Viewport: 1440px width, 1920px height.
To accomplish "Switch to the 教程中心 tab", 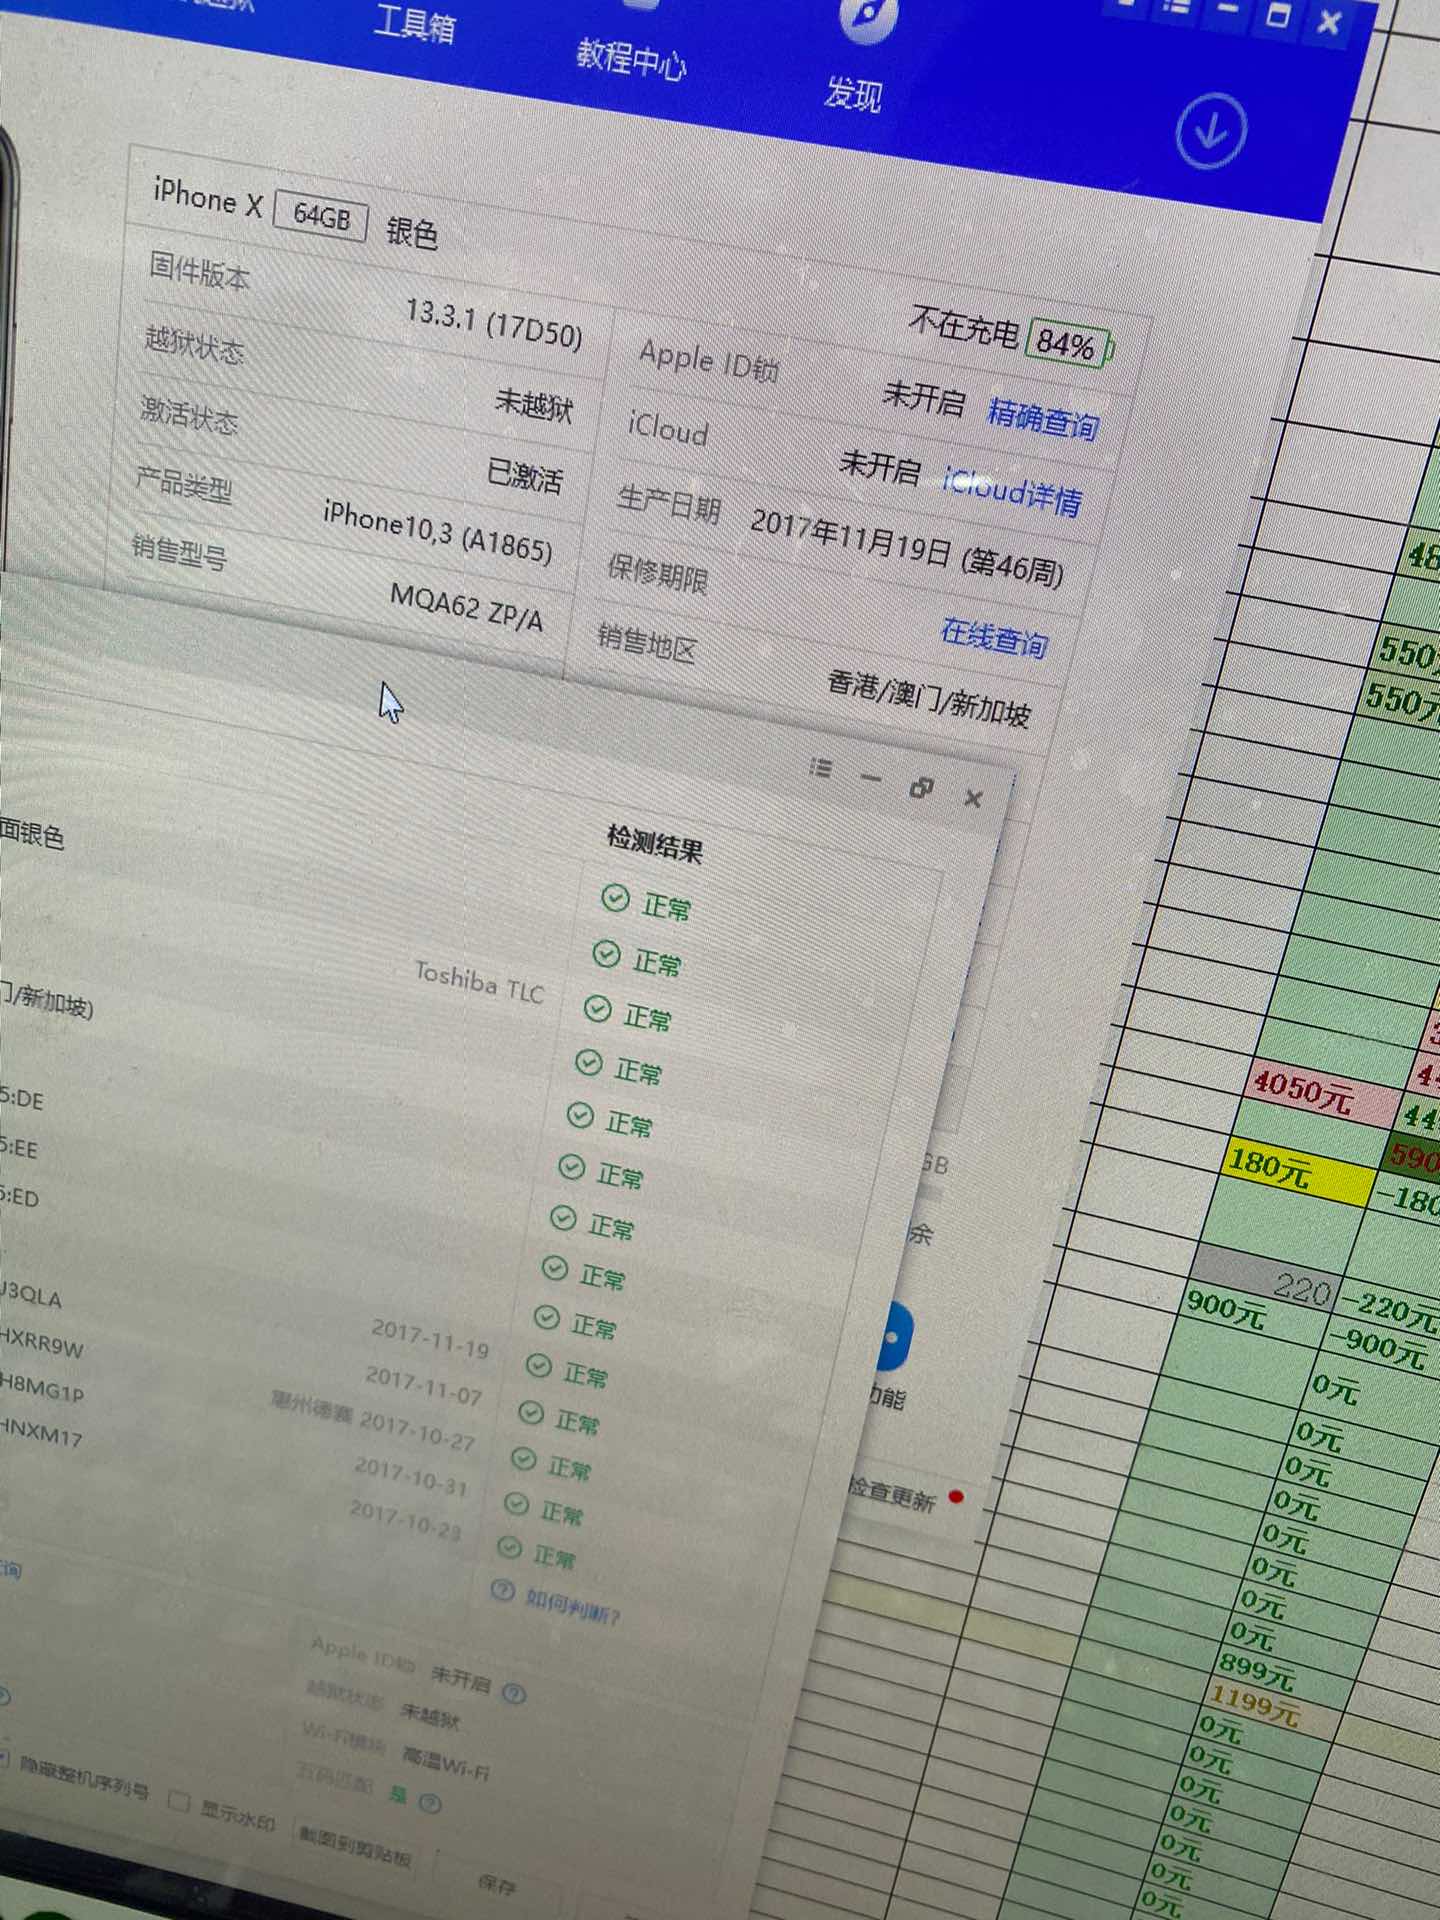I will click(632, 59).
